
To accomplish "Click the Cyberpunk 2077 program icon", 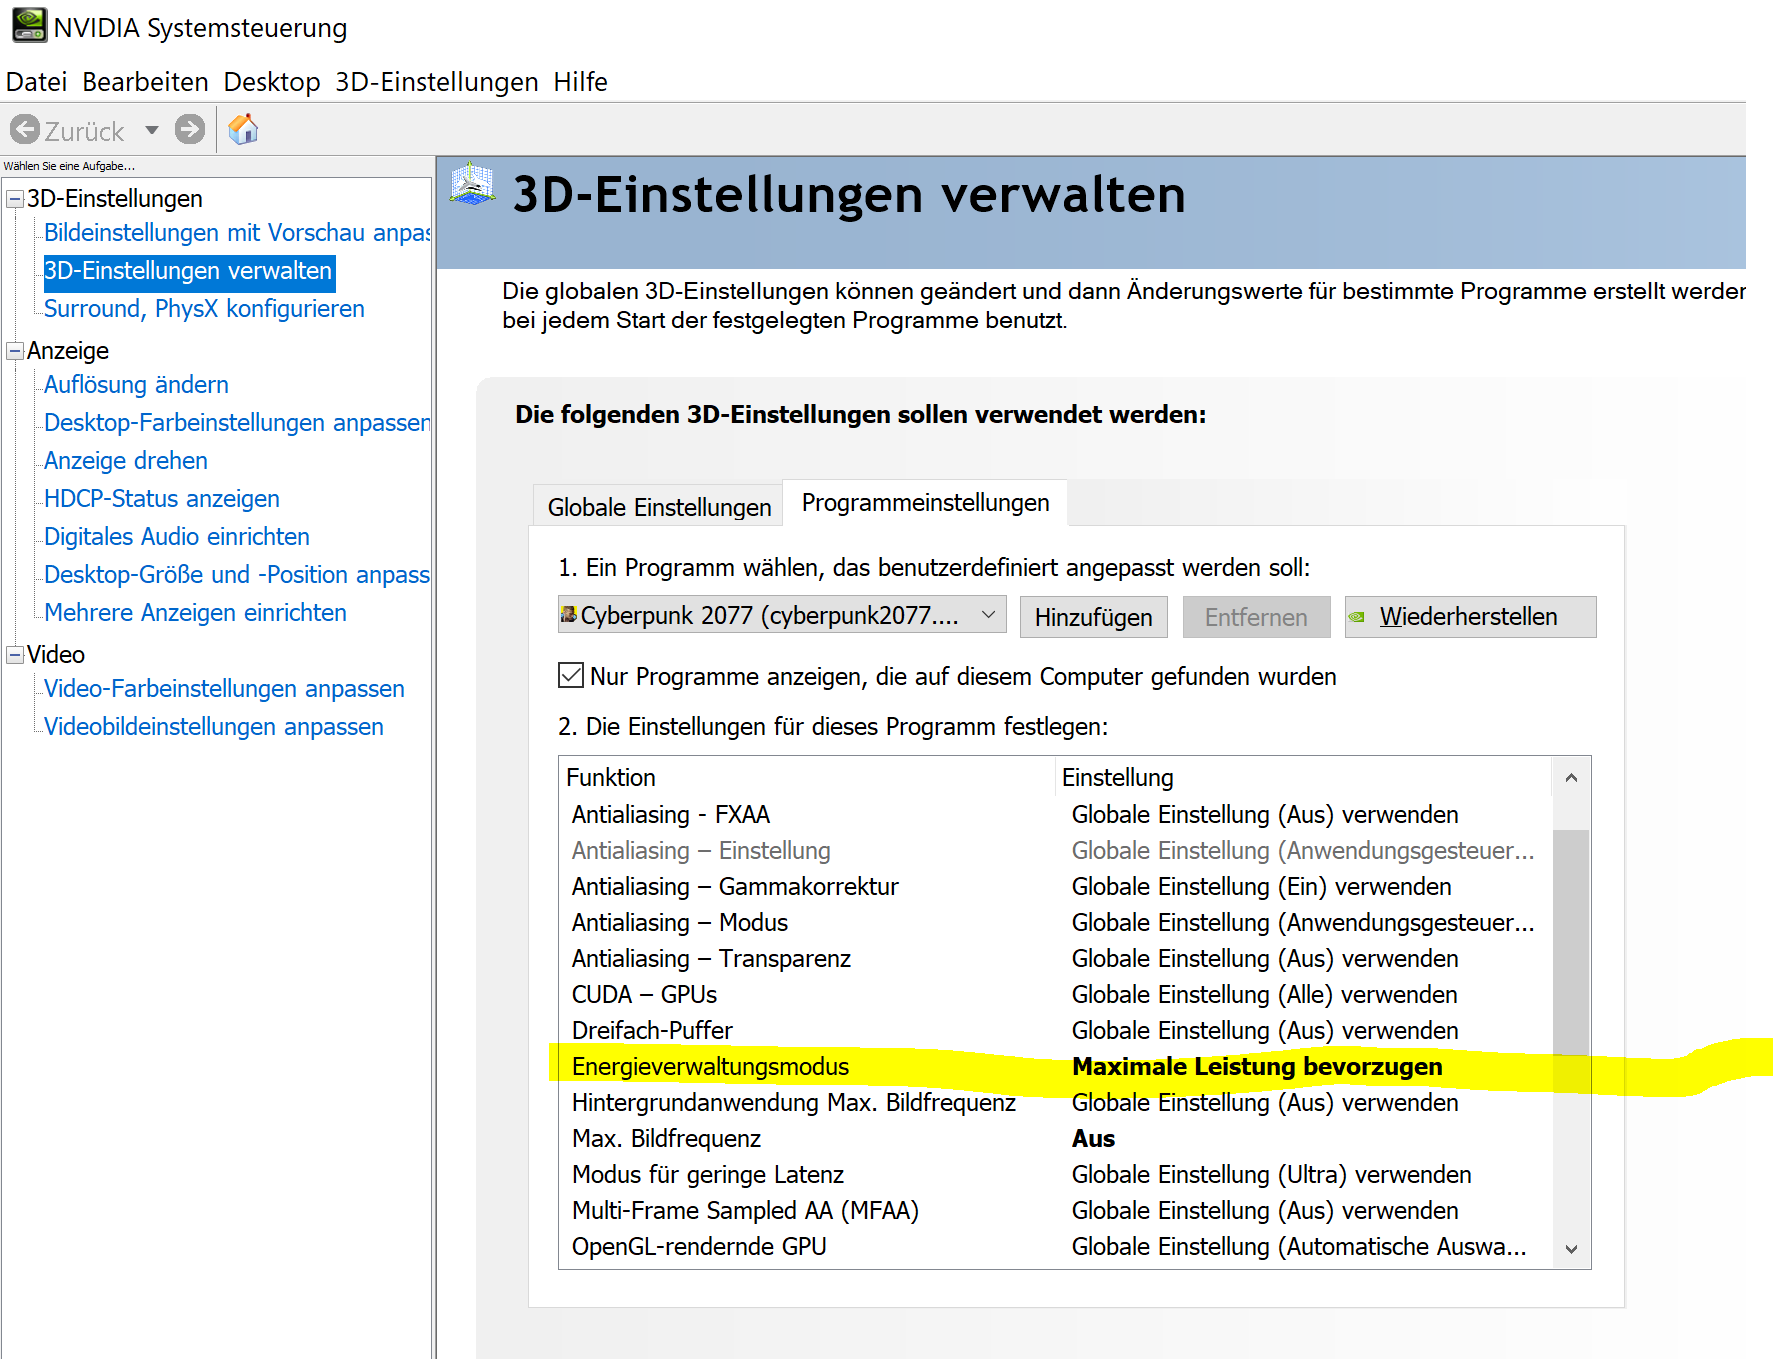I will tap(569, 614).
